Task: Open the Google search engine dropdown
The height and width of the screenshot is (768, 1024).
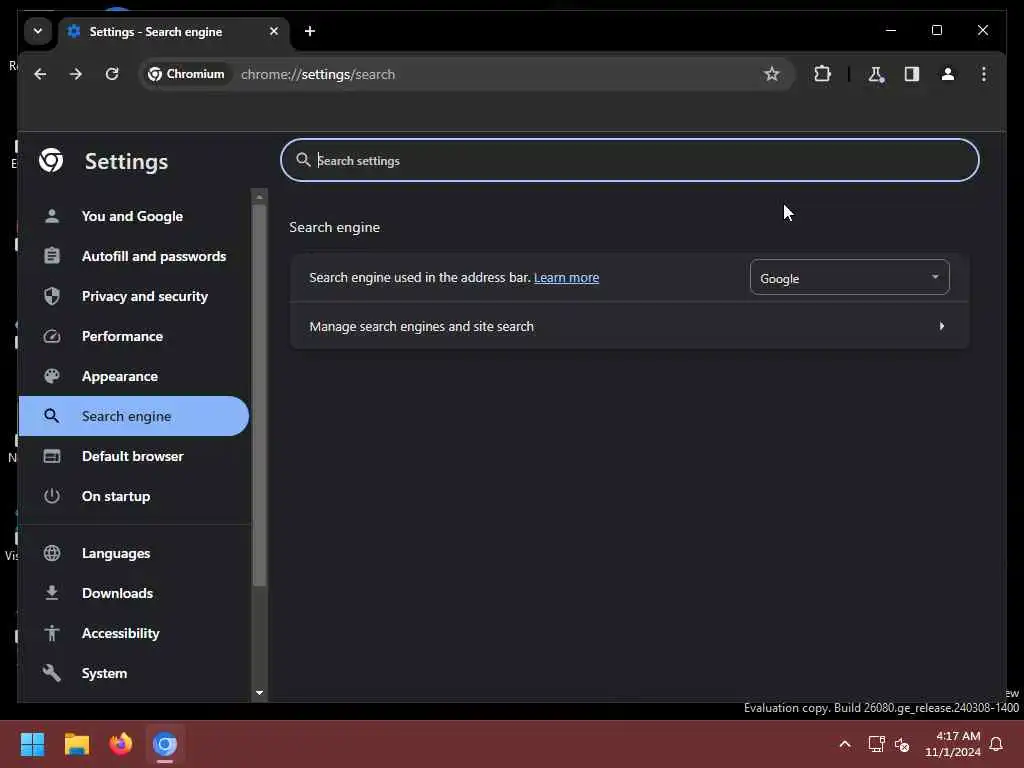Action: [x=849, y=278]
